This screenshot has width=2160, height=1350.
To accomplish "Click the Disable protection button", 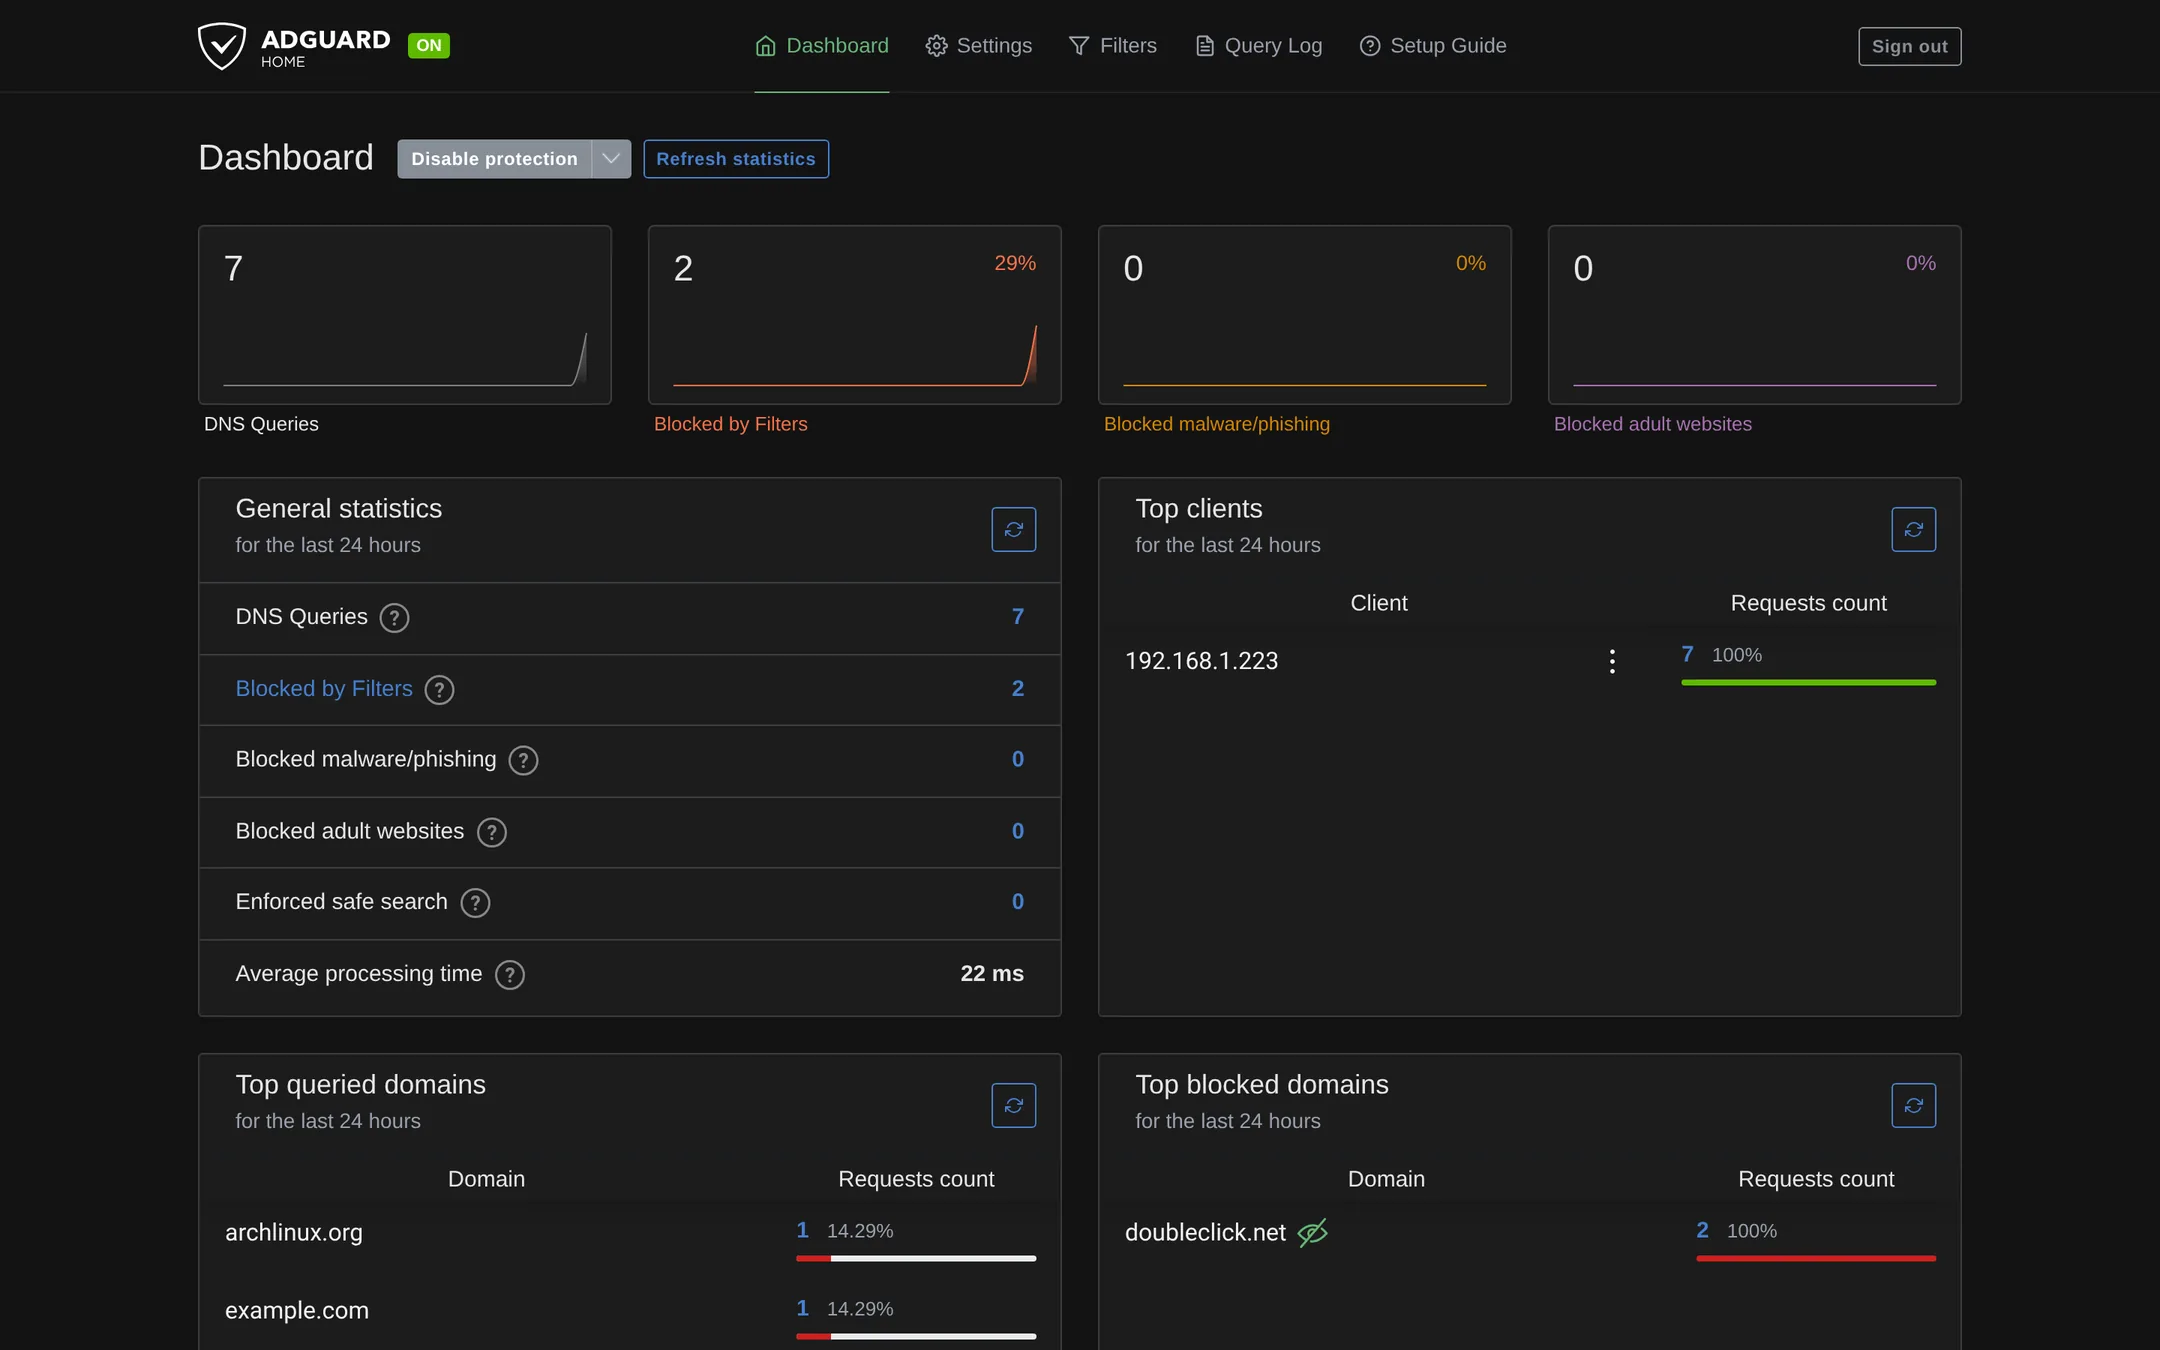I will point(494,159).
